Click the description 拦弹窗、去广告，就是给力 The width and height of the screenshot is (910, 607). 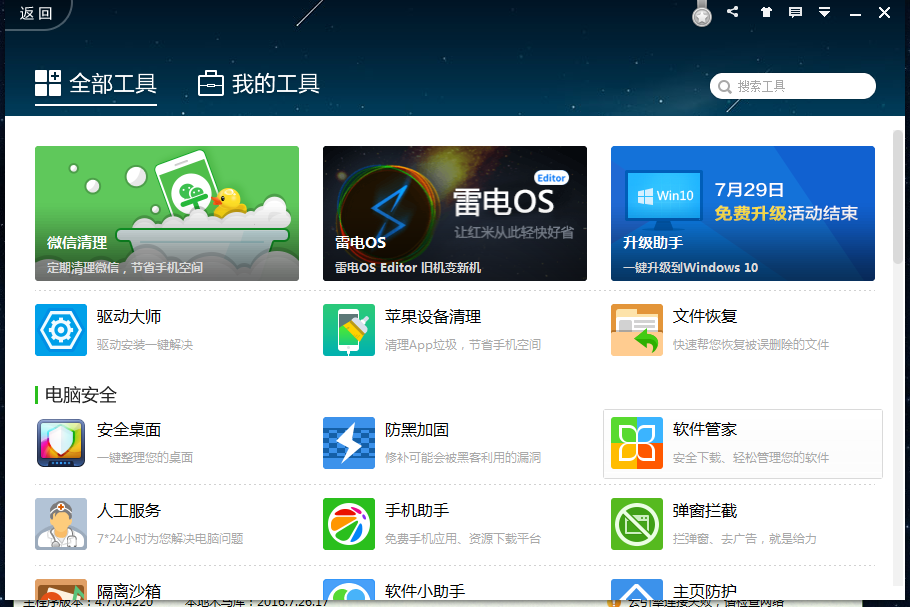(x=745, y=539)
